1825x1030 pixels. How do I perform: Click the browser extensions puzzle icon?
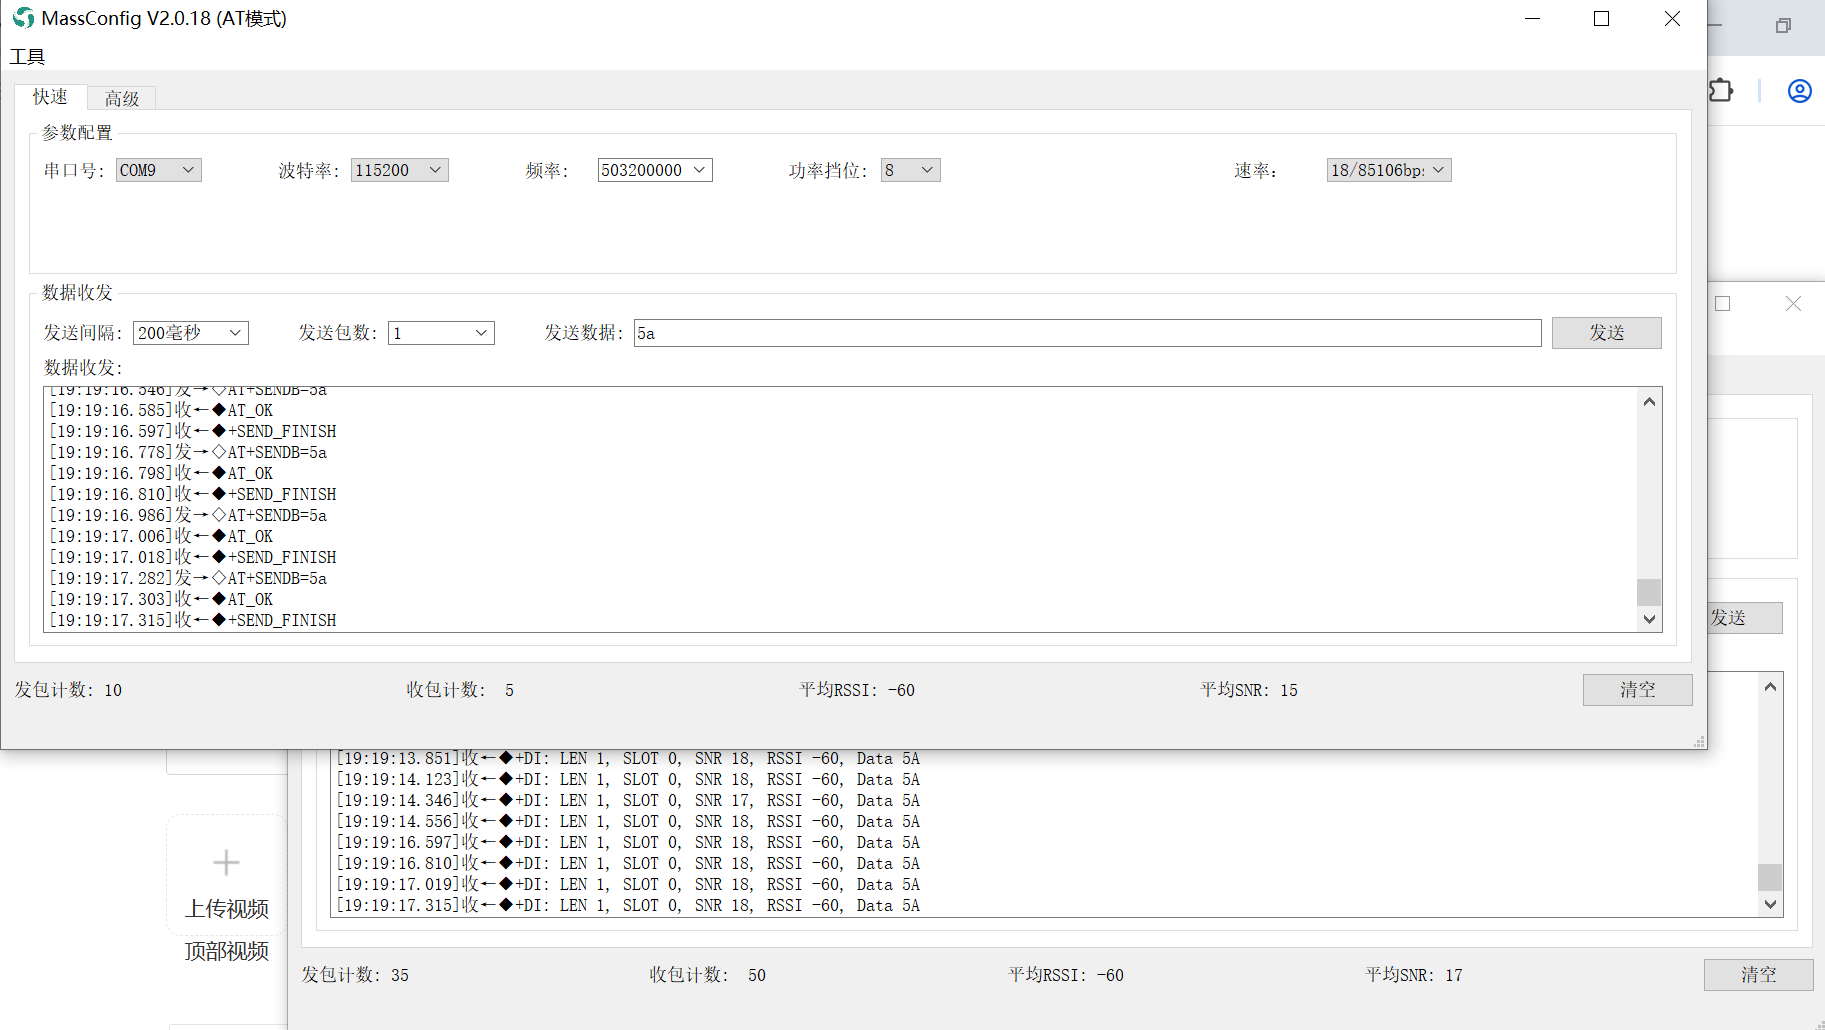tap(1720, 91)
